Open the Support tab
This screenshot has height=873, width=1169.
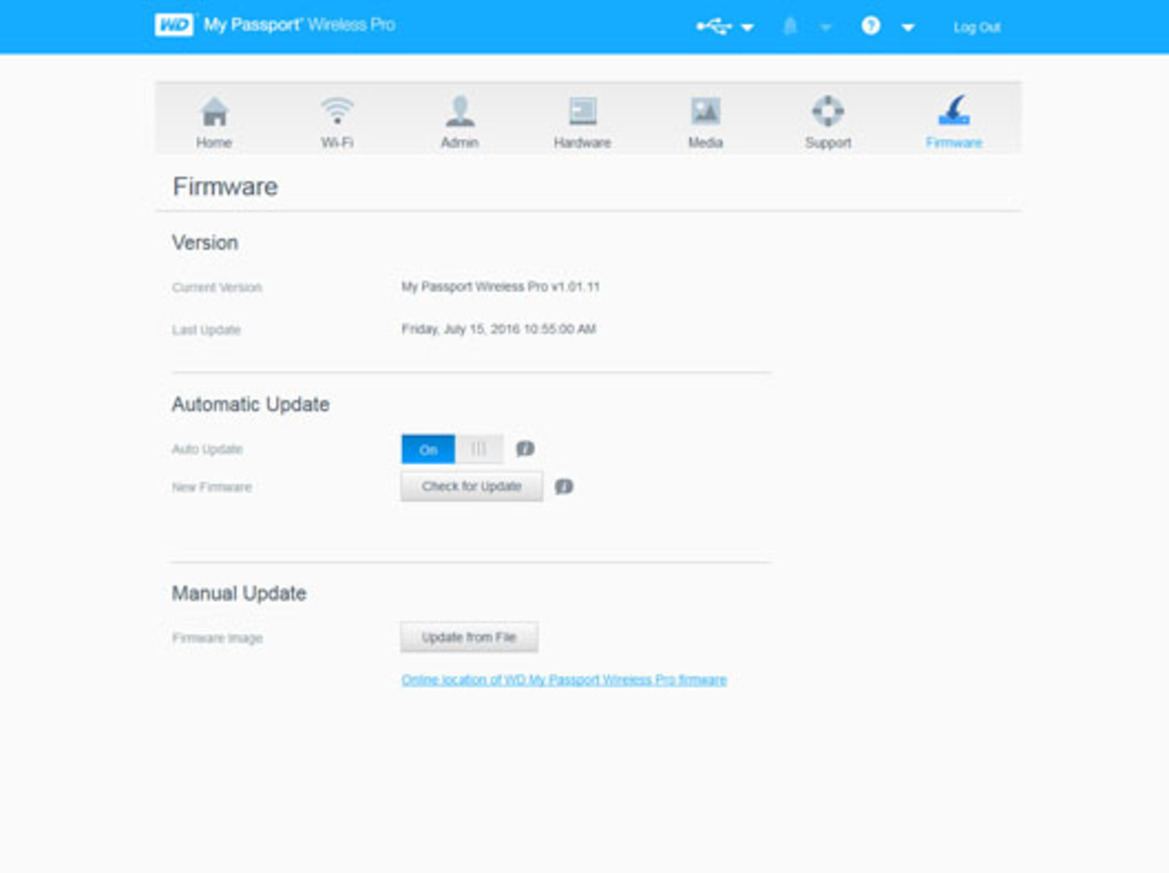click(x=828, y=122)
